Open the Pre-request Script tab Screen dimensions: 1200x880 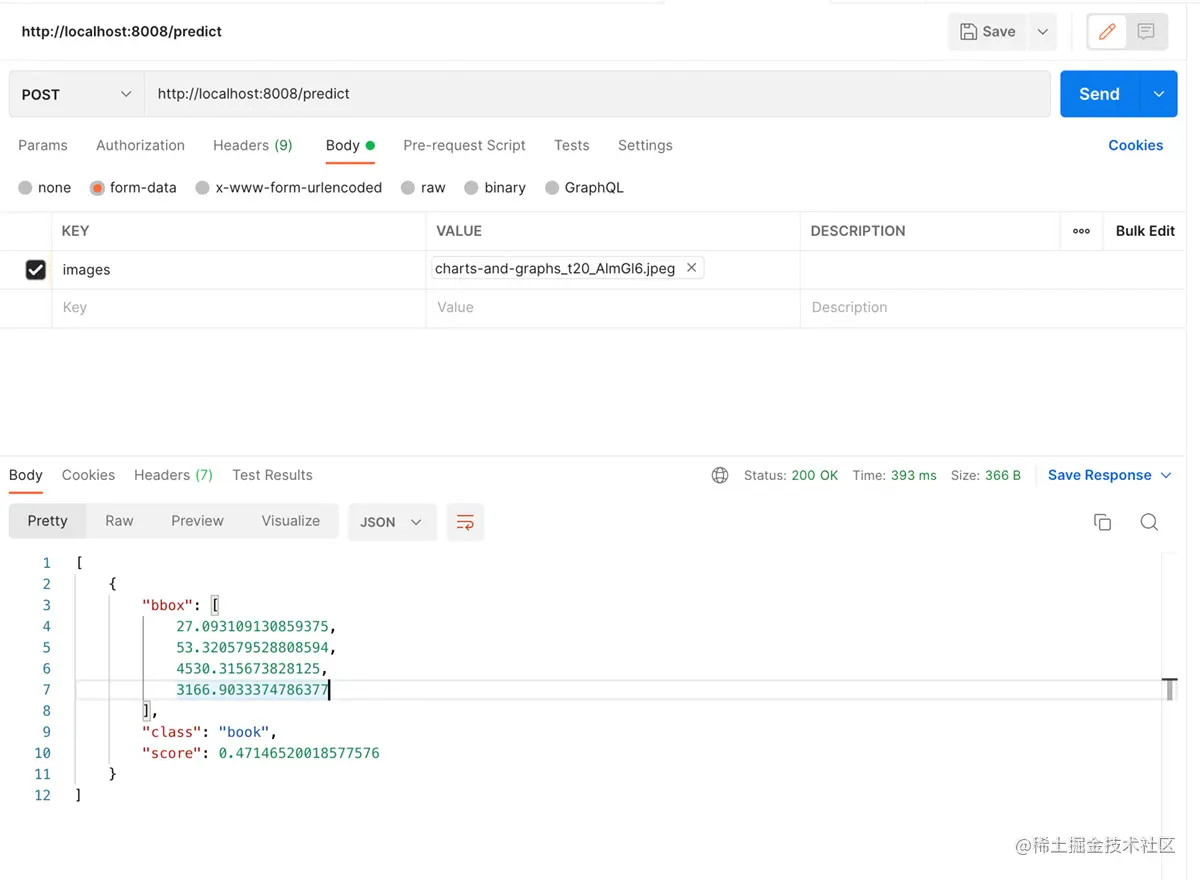464,145
